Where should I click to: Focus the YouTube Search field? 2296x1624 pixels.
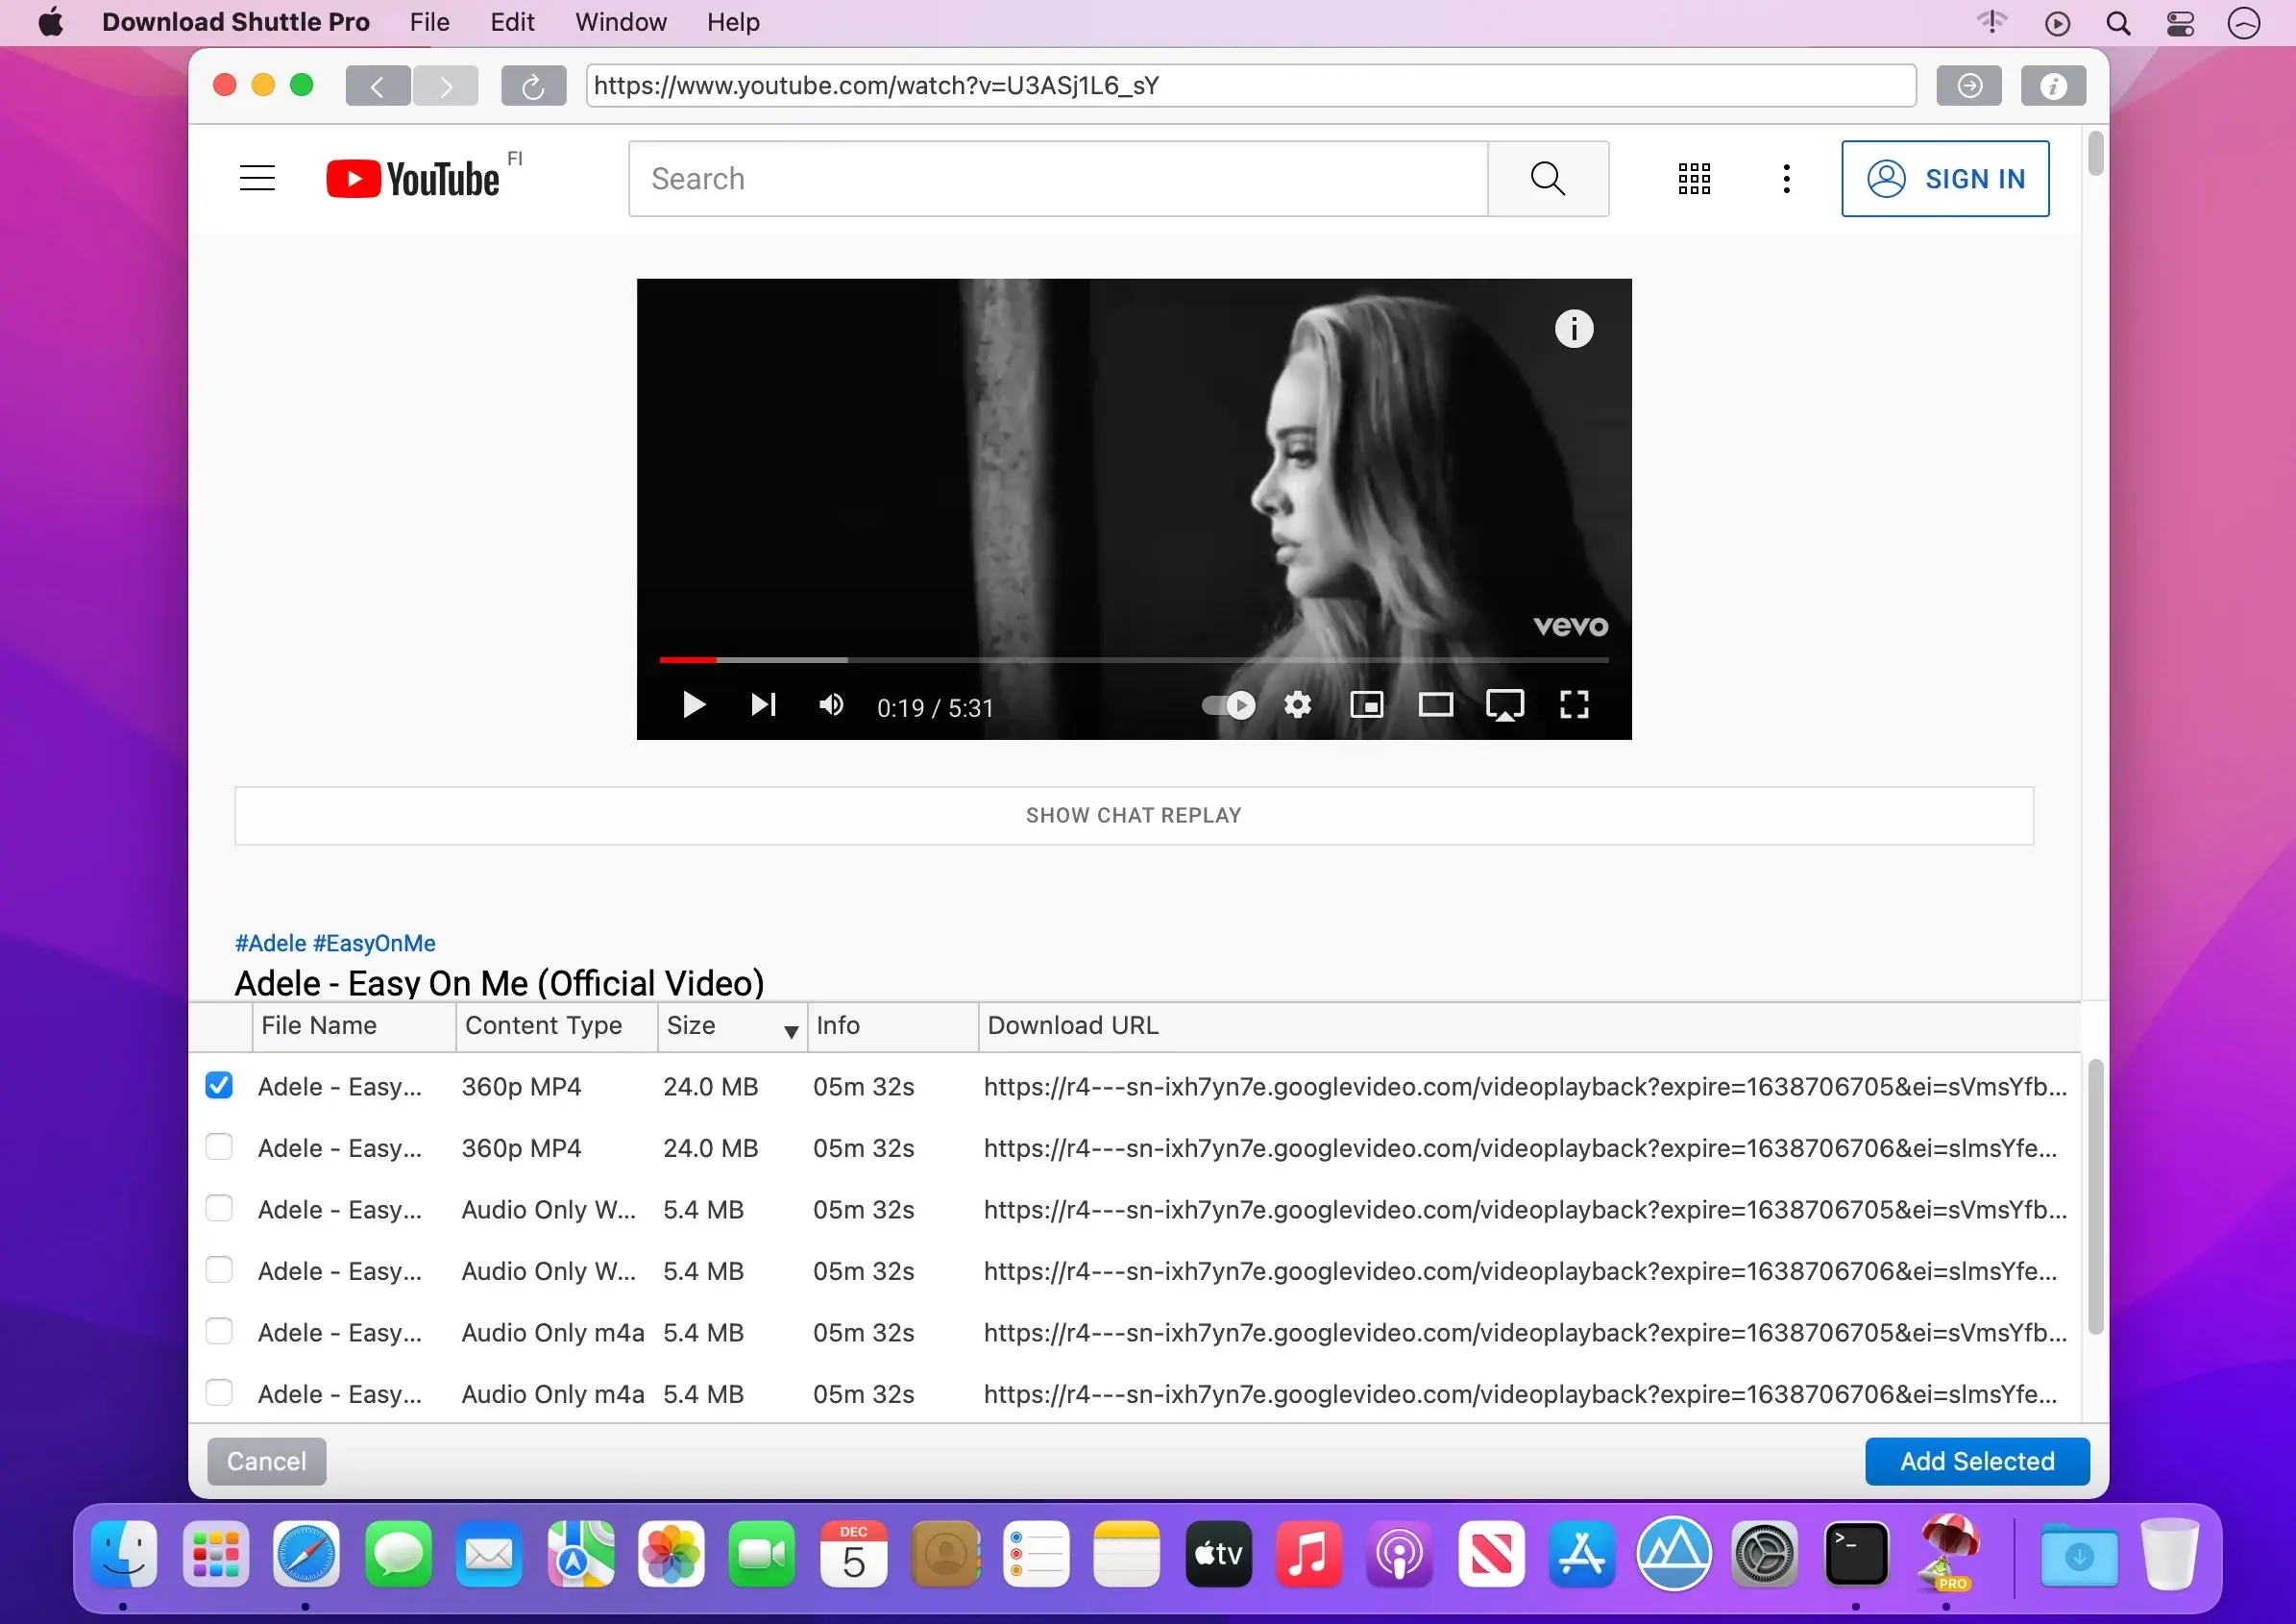tap(1058, 179)
